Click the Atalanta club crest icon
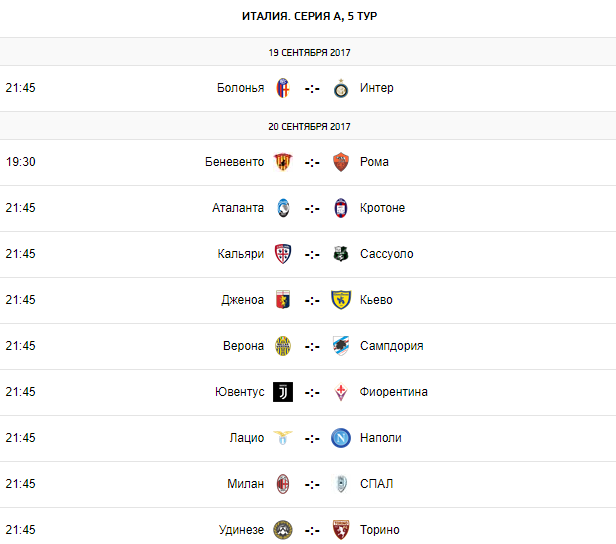 [x=283, y=208]
